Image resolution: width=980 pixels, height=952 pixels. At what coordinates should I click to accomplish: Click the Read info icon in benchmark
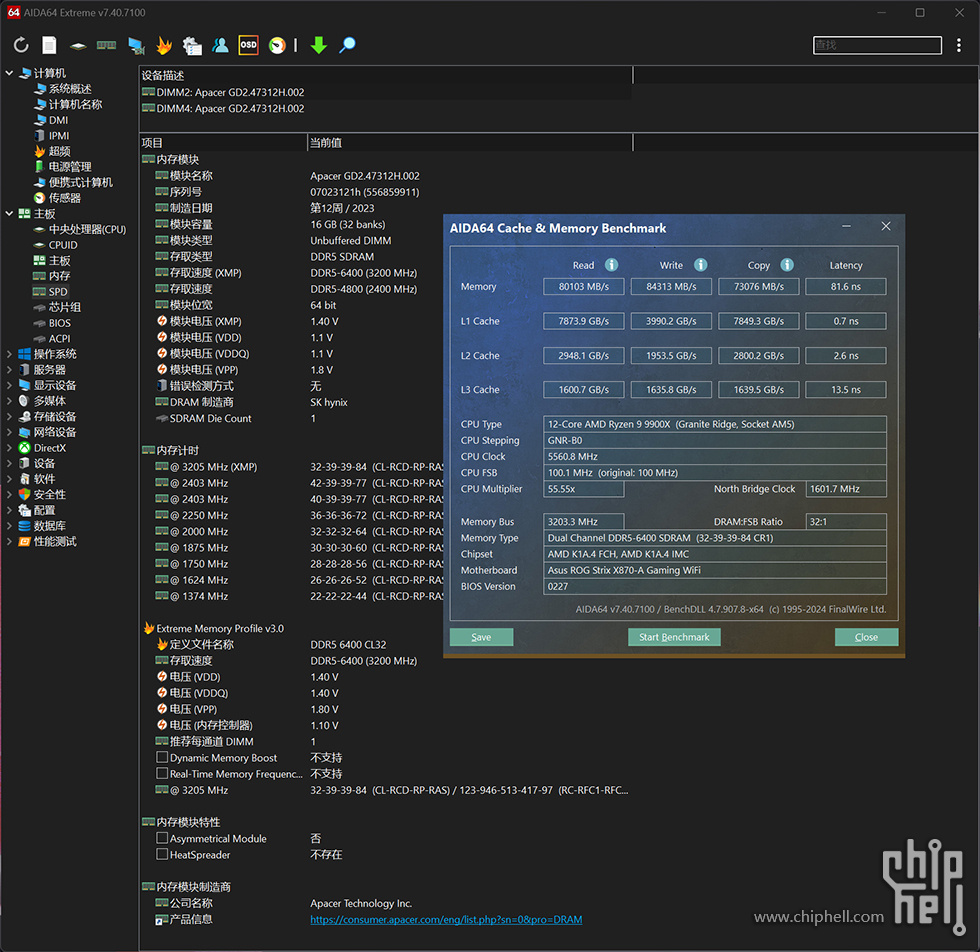tap(611, 265)
